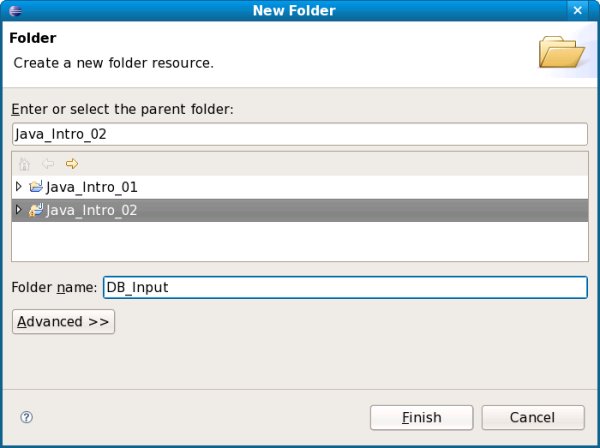
Task: Click the Back arrow icon
Action: 48,164
